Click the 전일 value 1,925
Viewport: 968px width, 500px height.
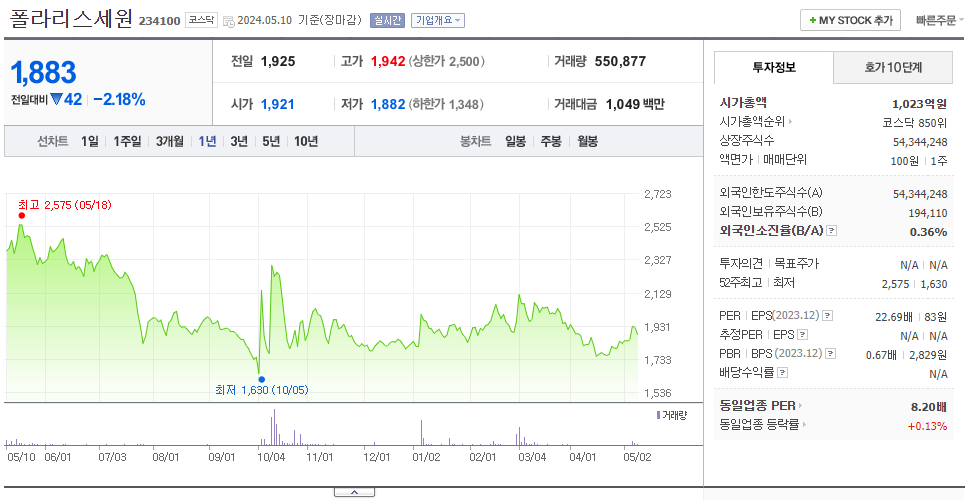click(278, 61)
